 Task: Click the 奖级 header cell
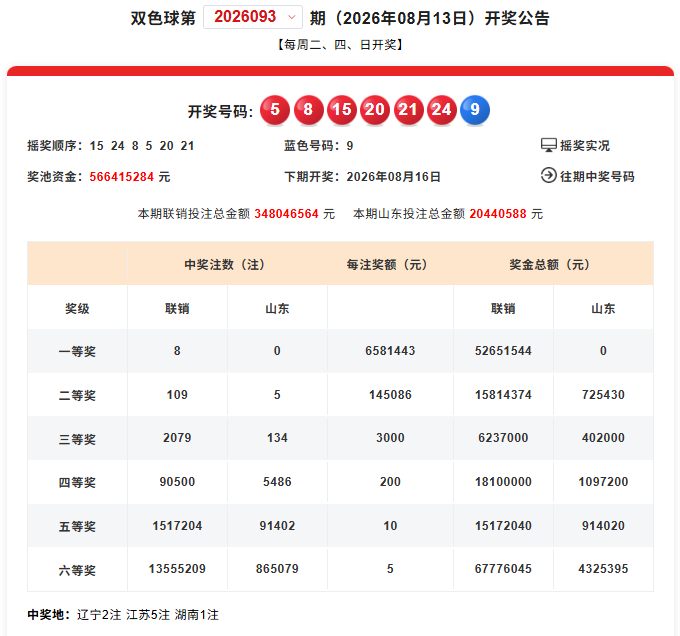(77, 308)
